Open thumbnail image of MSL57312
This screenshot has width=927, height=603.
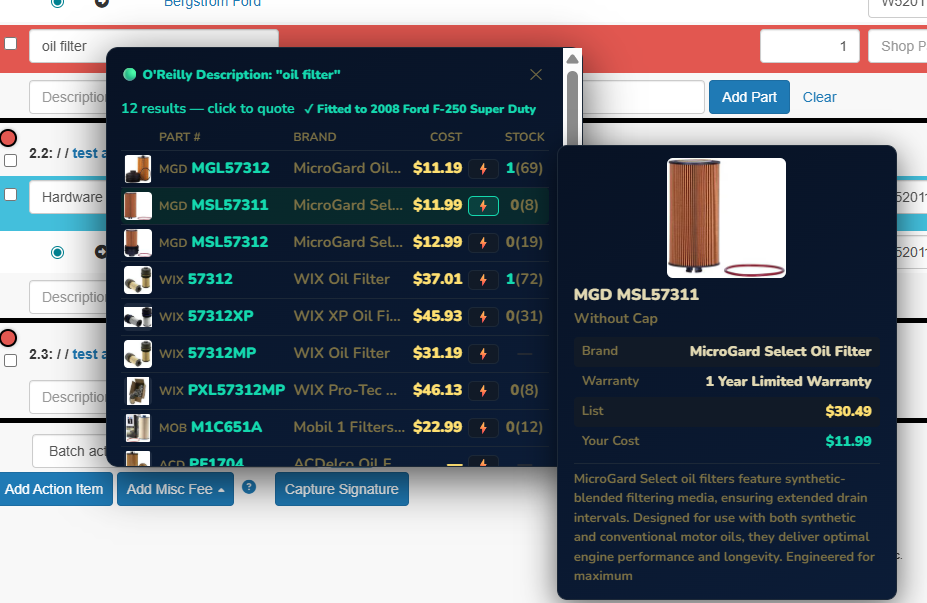pos(138,242)
